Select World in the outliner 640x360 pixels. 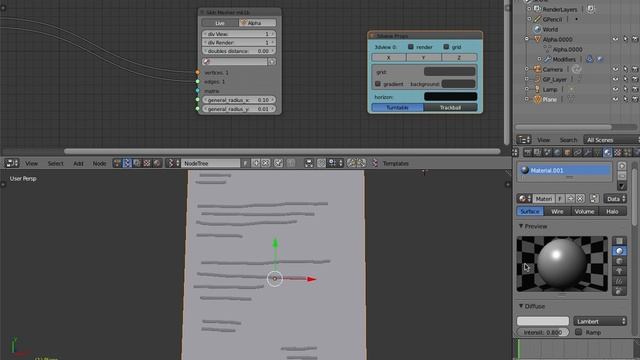click(550, 29)
